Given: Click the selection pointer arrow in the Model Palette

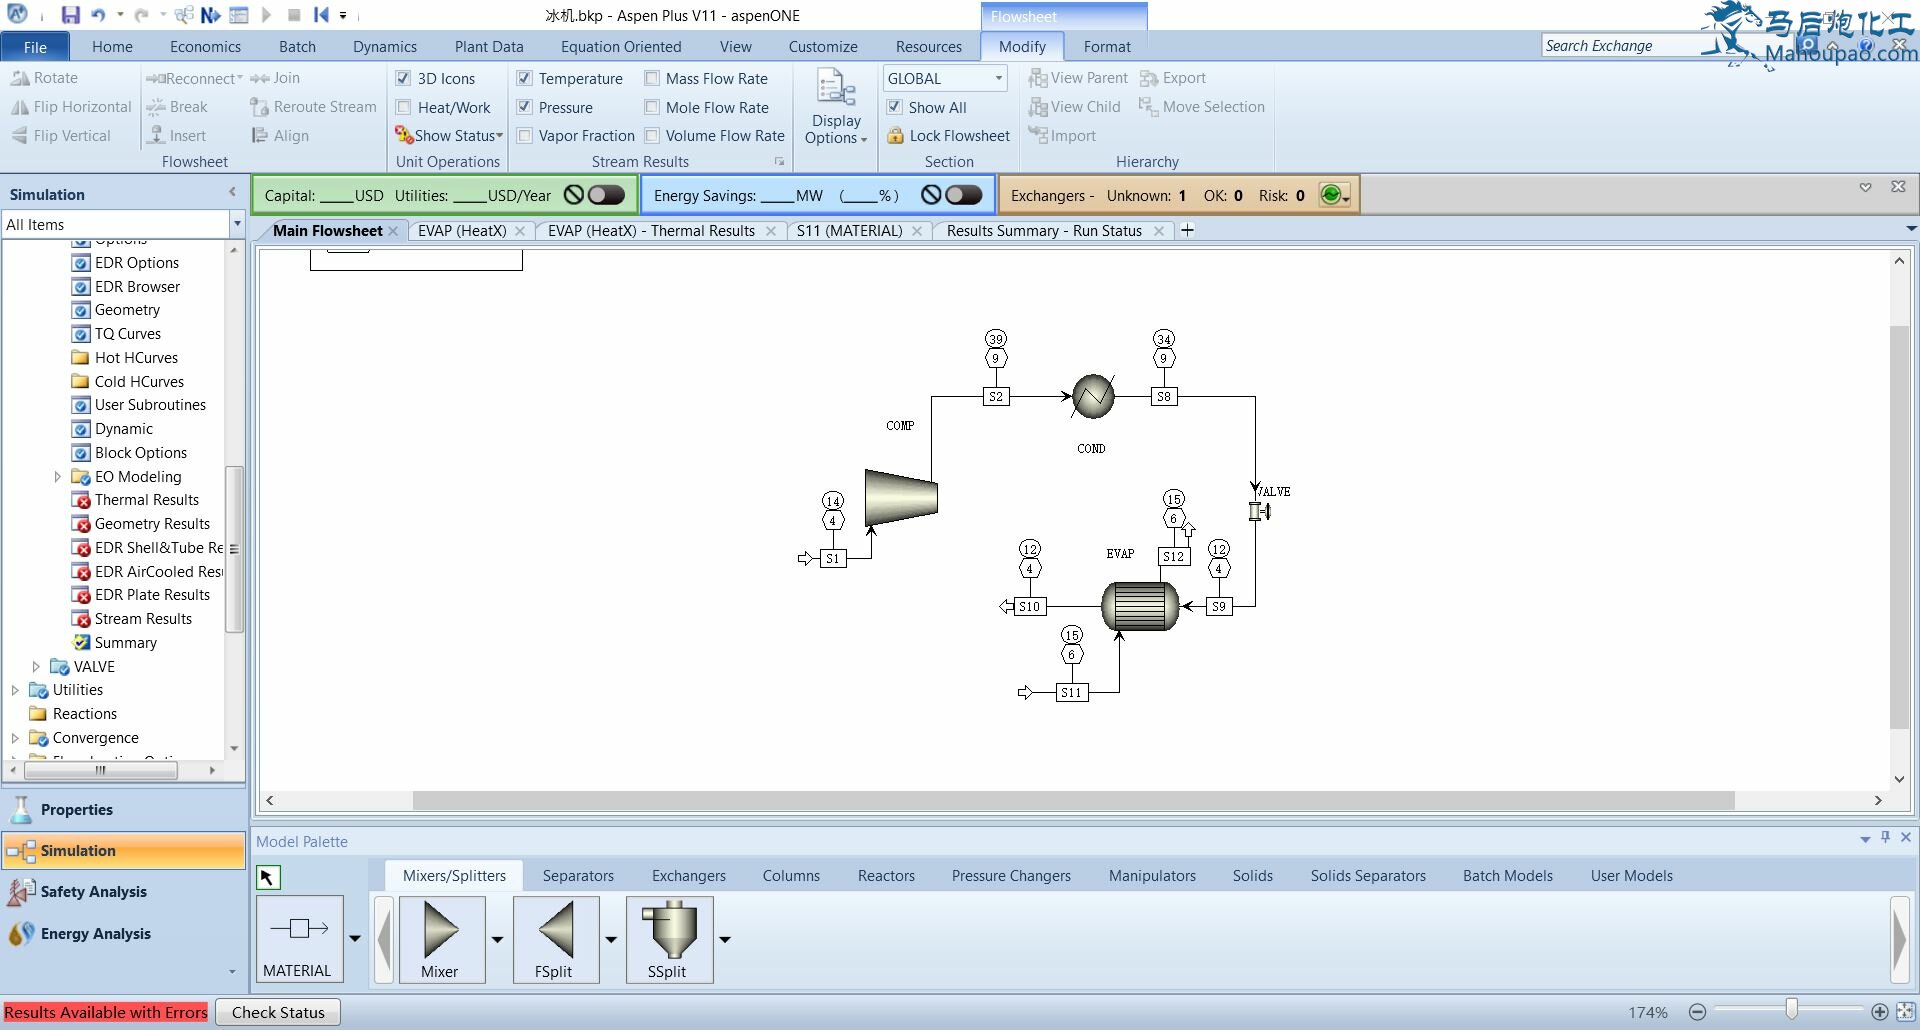Looking at the screenshot, I should 268,877.
